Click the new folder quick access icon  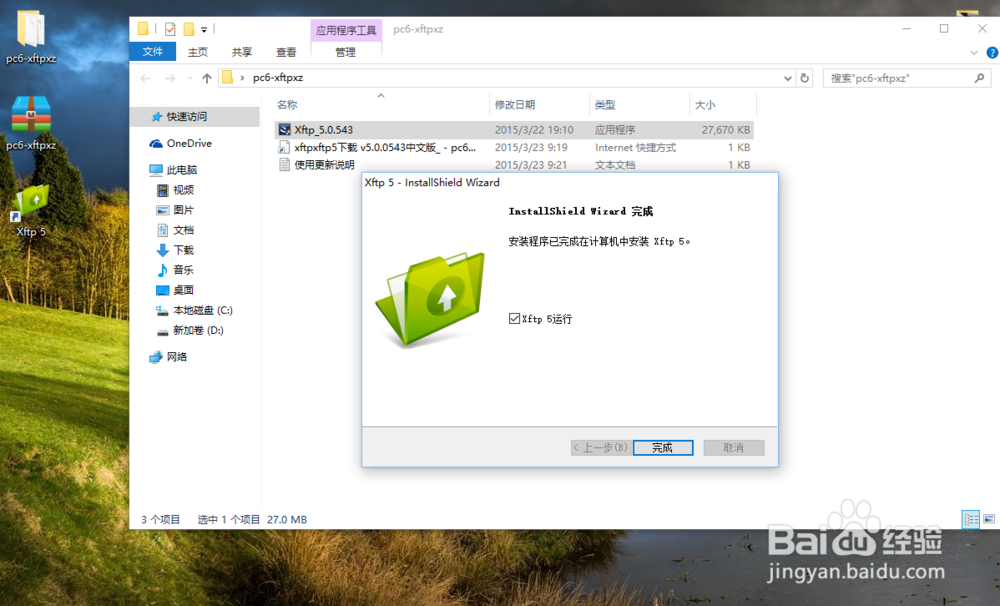(x=189, y=29)
